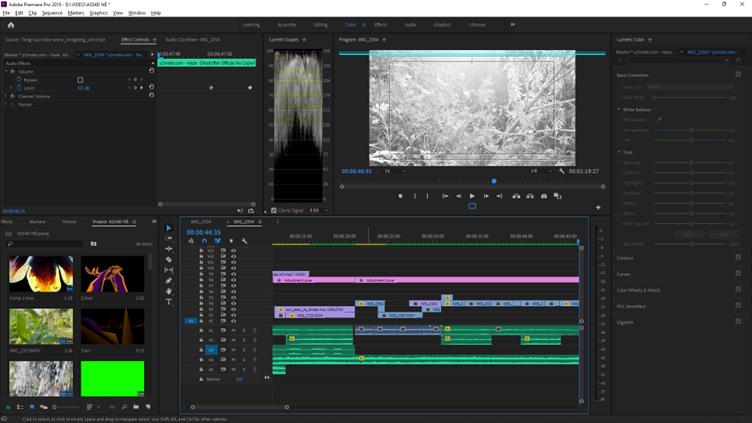Toggle timeline Snap magnet icon
The width and height of the screenshot is (752, 423).
(204, 241)
